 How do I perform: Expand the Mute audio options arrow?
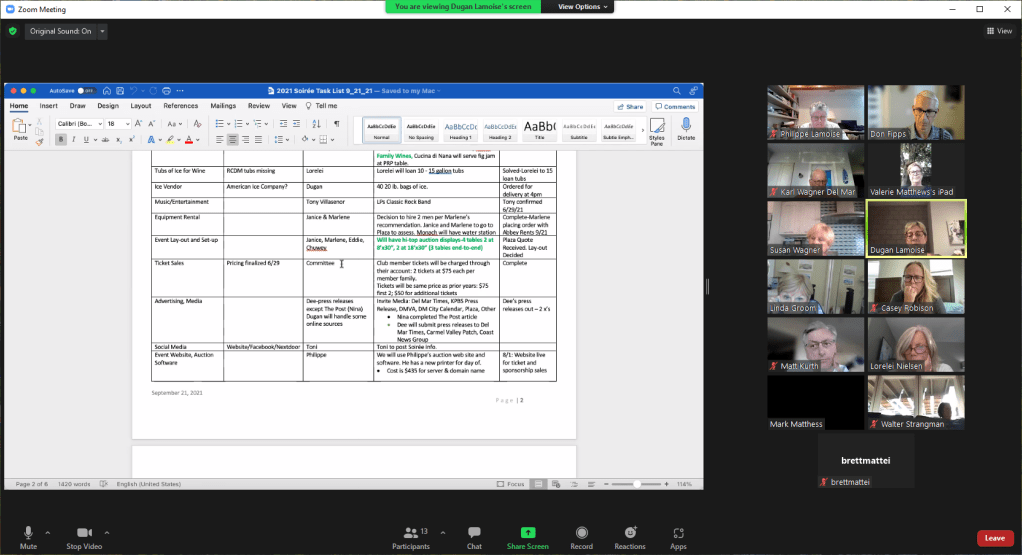(x=48, y=533)
